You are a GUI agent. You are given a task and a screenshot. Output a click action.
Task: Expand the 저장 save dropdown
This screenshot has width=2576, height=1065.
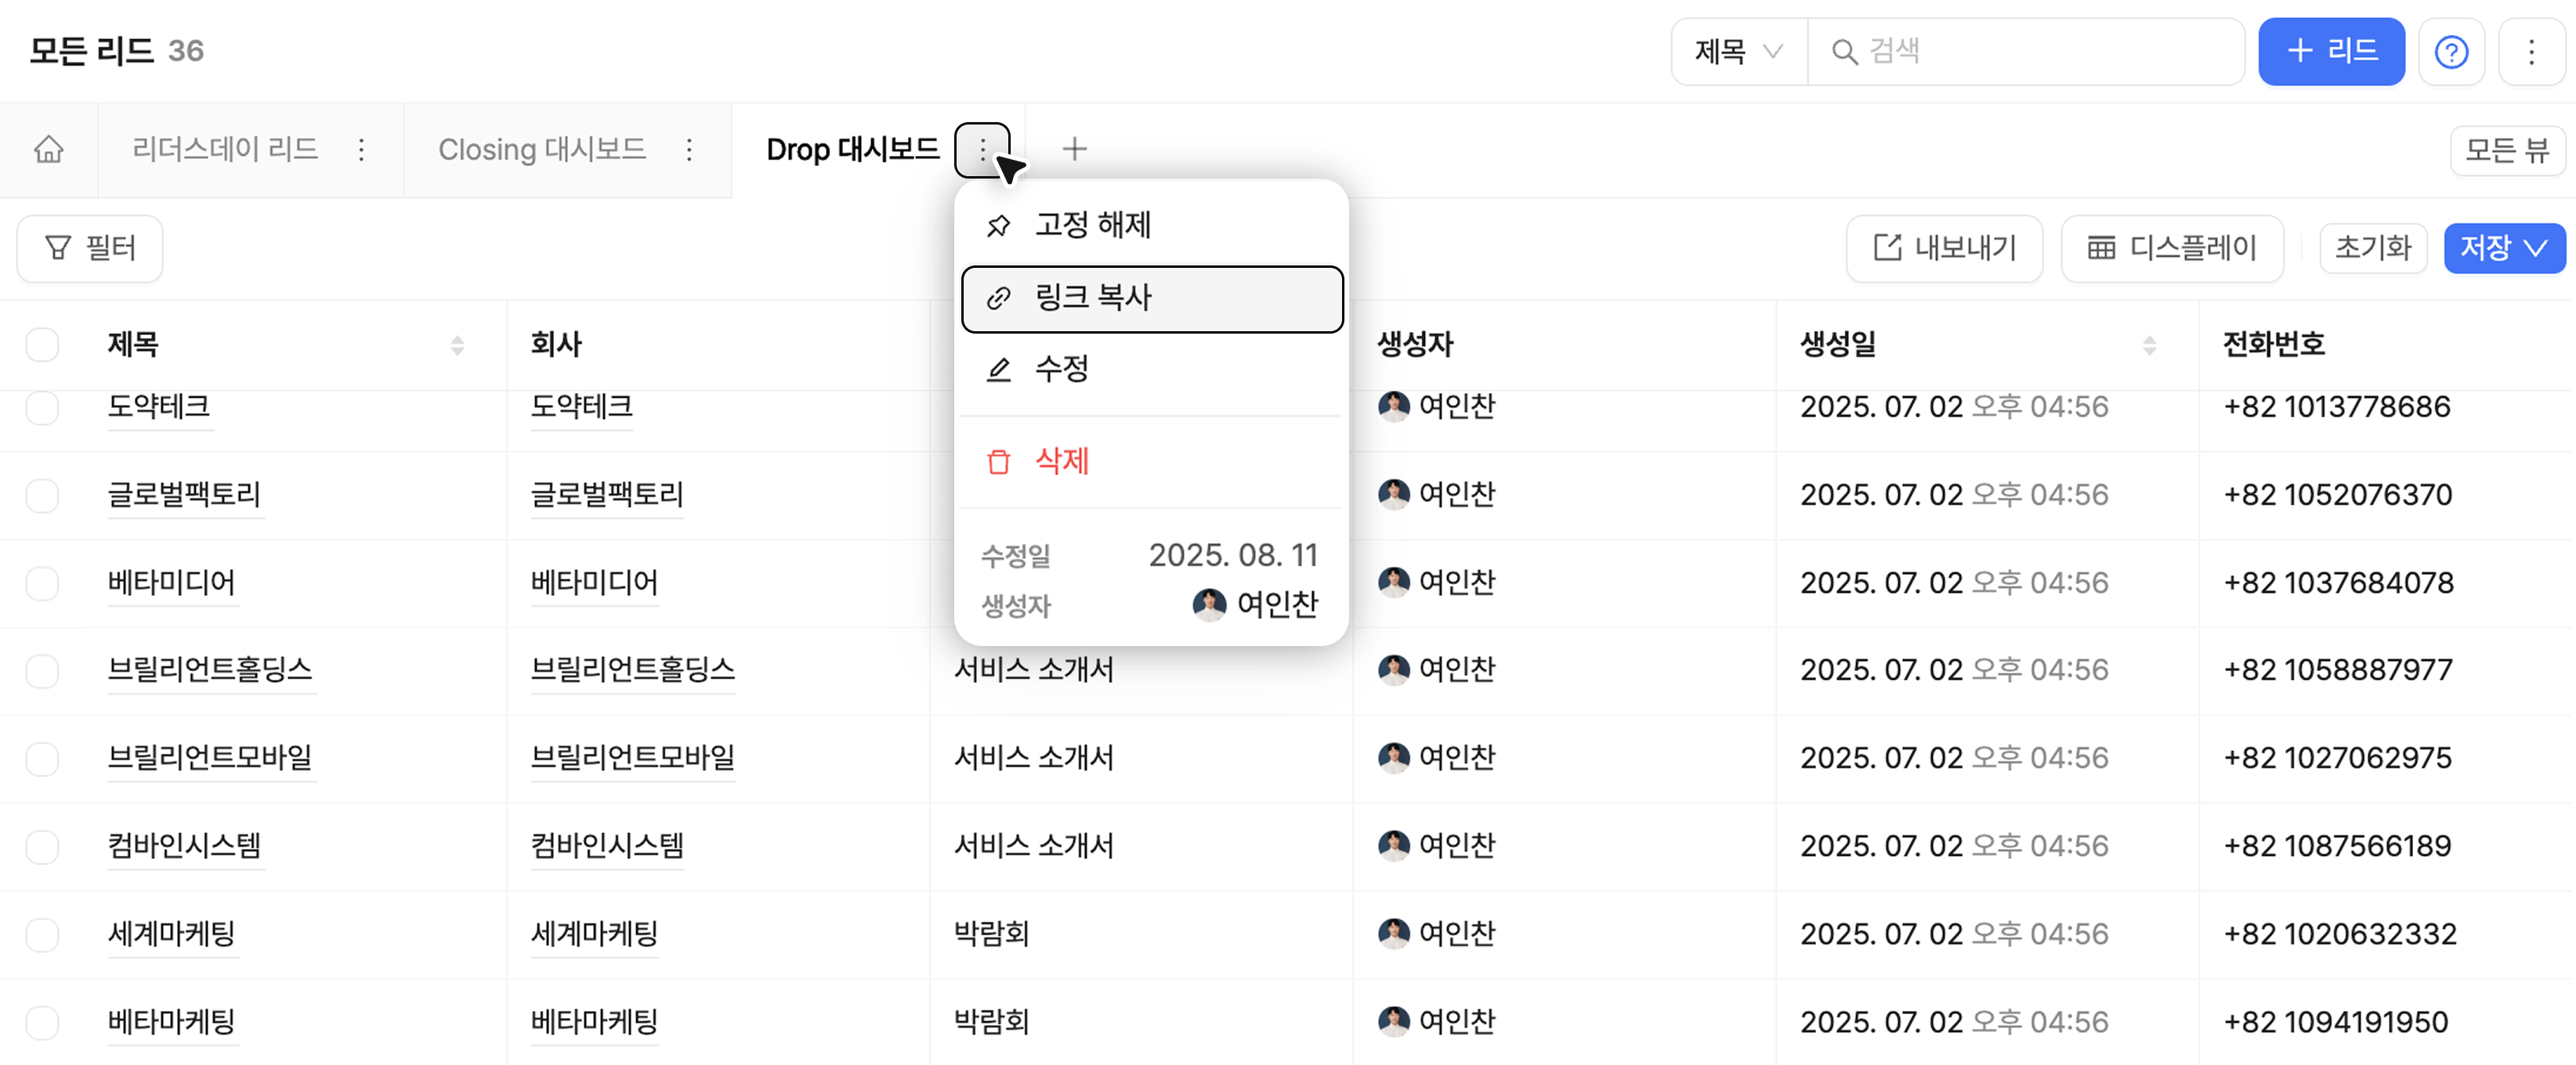click(2504, 248)
